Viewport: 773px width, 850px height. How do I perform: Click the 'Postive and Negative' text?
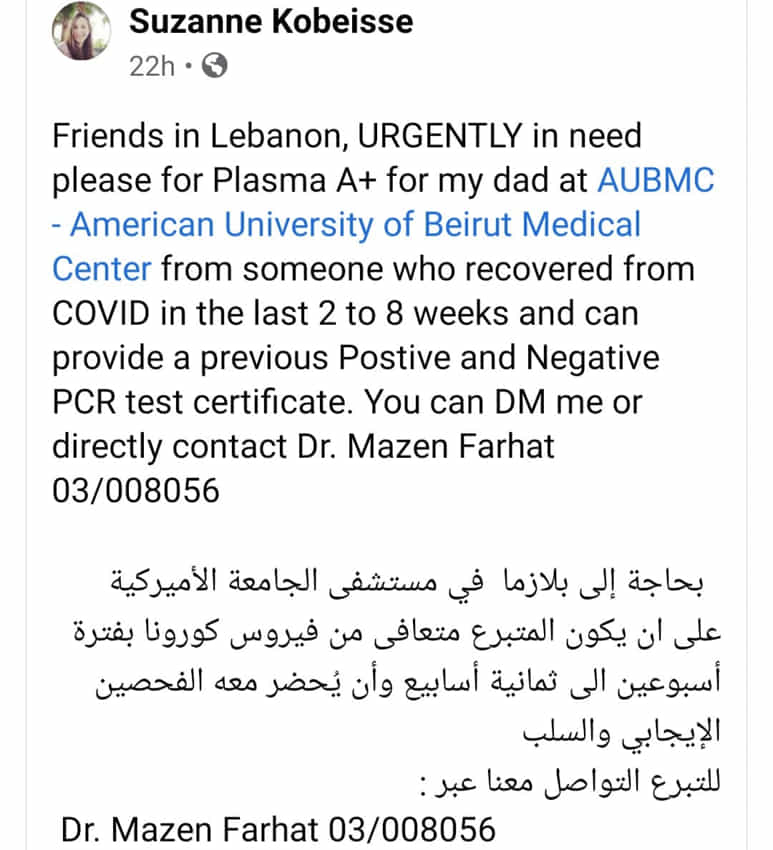coord(499,358)
